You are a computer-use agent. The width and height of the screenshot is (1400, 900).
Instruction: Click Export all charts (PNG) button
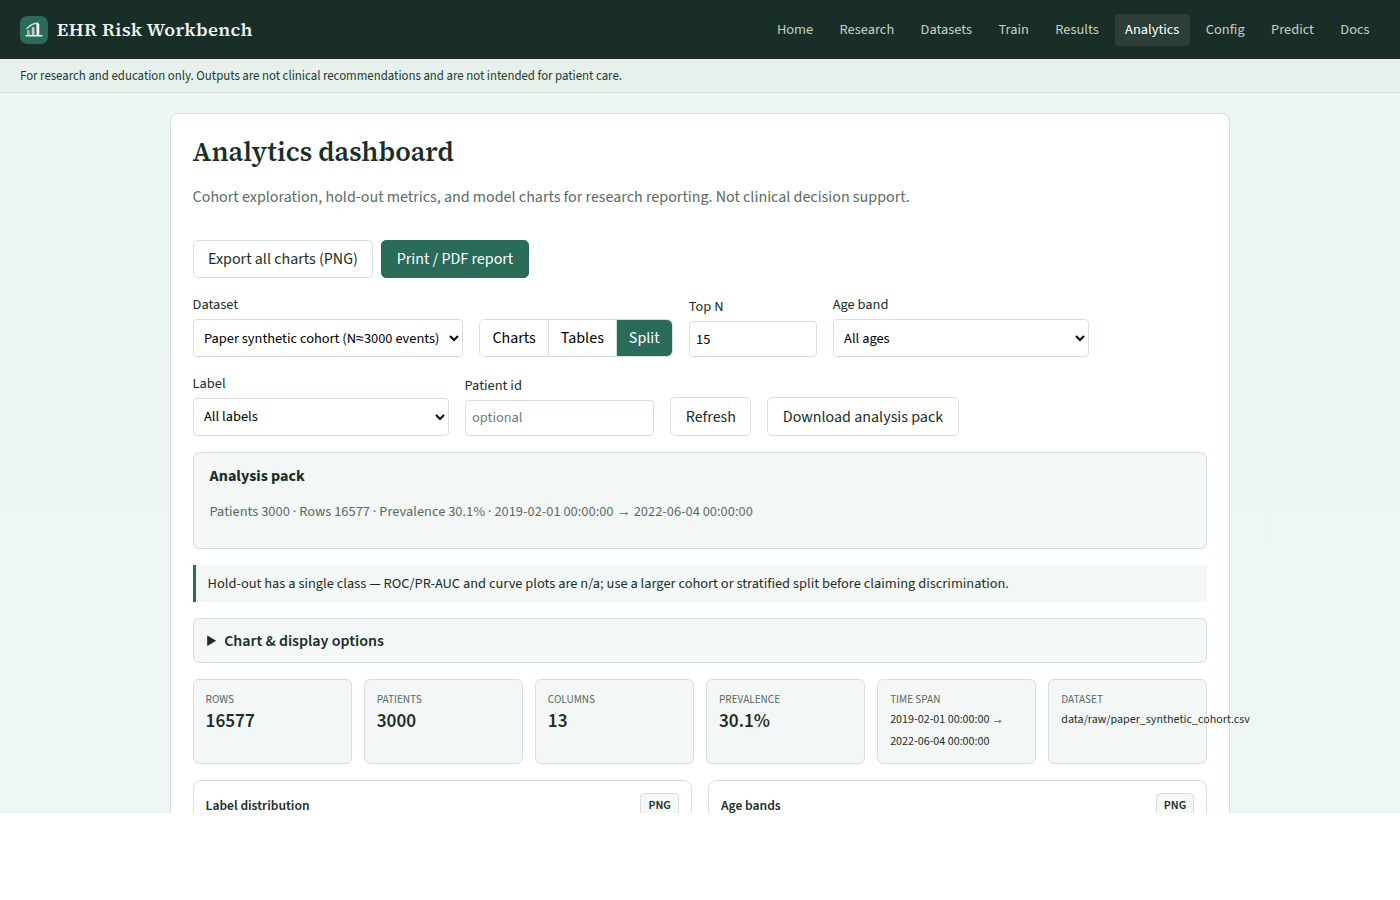point(283,259)
